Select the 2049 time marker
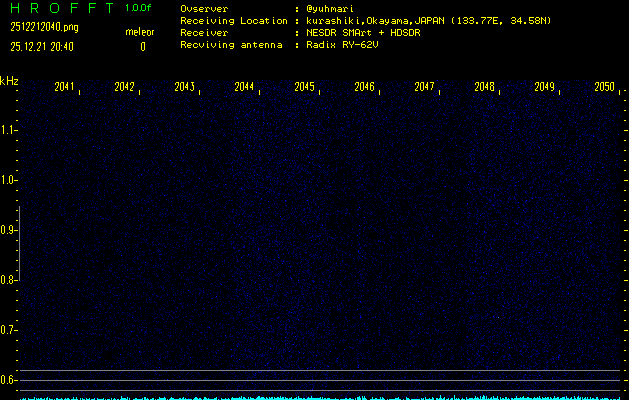629x400 pixels. tap(544, 88)
